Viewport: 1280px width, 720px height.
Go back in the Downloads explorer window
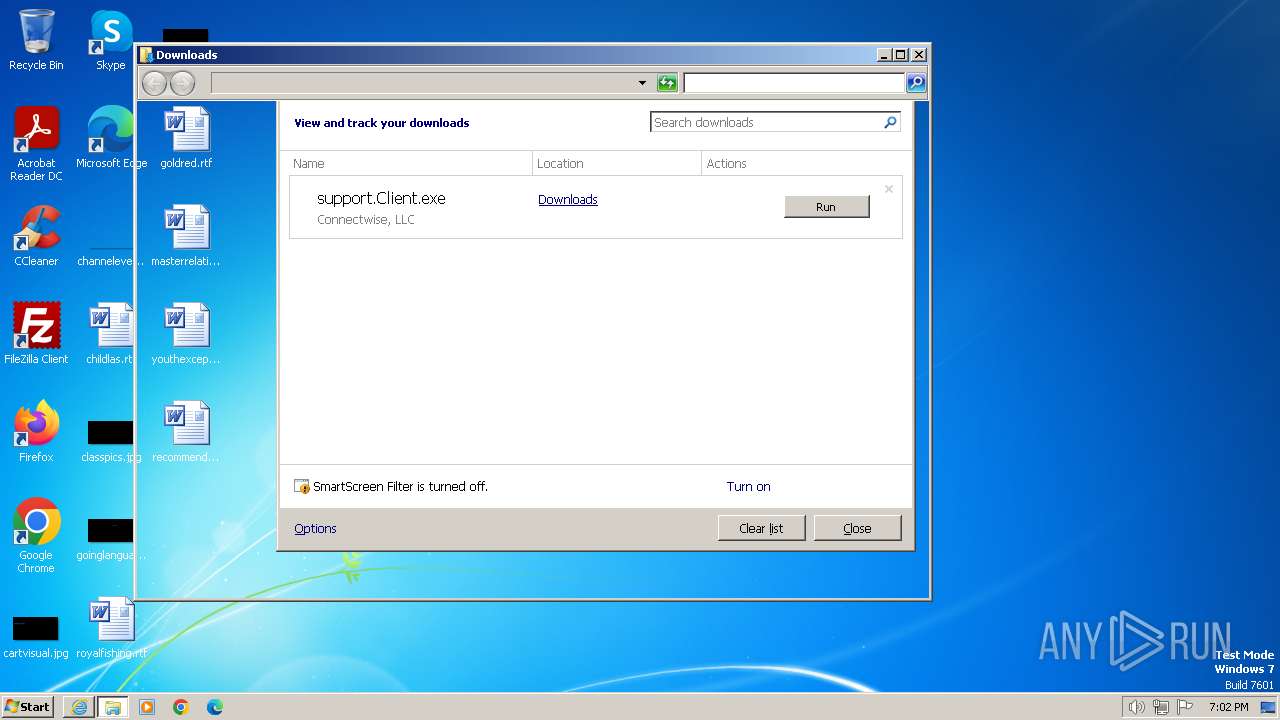pos(154,83)
